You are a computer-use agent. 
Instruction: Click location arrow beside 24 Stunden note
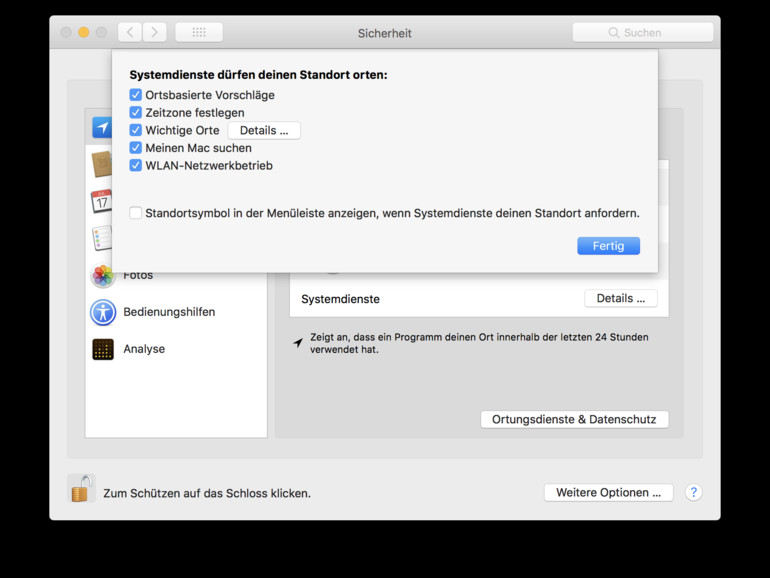pos(298,342)
